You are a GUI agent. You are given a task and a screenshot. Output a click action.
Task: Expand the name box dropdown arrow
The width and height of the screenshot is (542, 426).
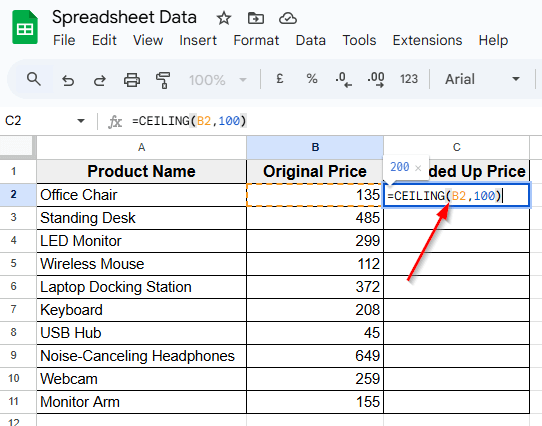point(81,121)
